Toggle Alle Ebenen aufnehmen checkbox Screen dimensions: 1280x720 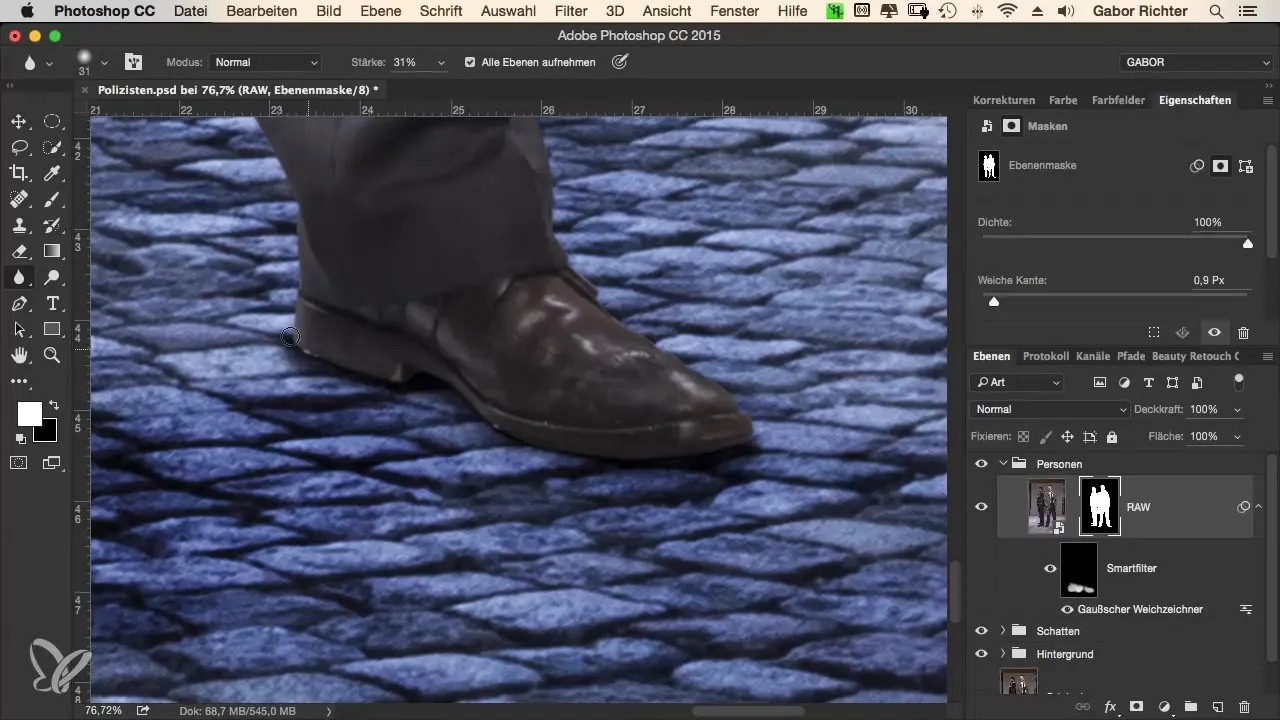[x=470, y=62]
